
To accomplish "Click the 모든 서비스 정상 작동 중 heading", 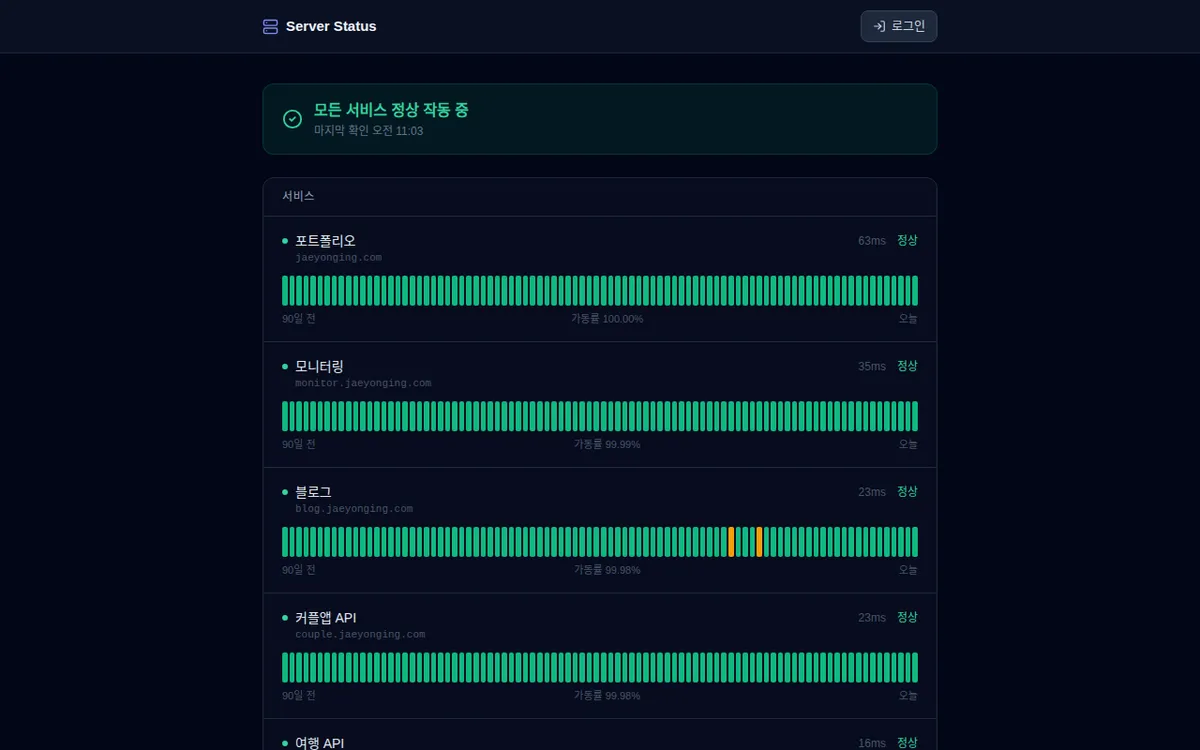I will [391, 110].
